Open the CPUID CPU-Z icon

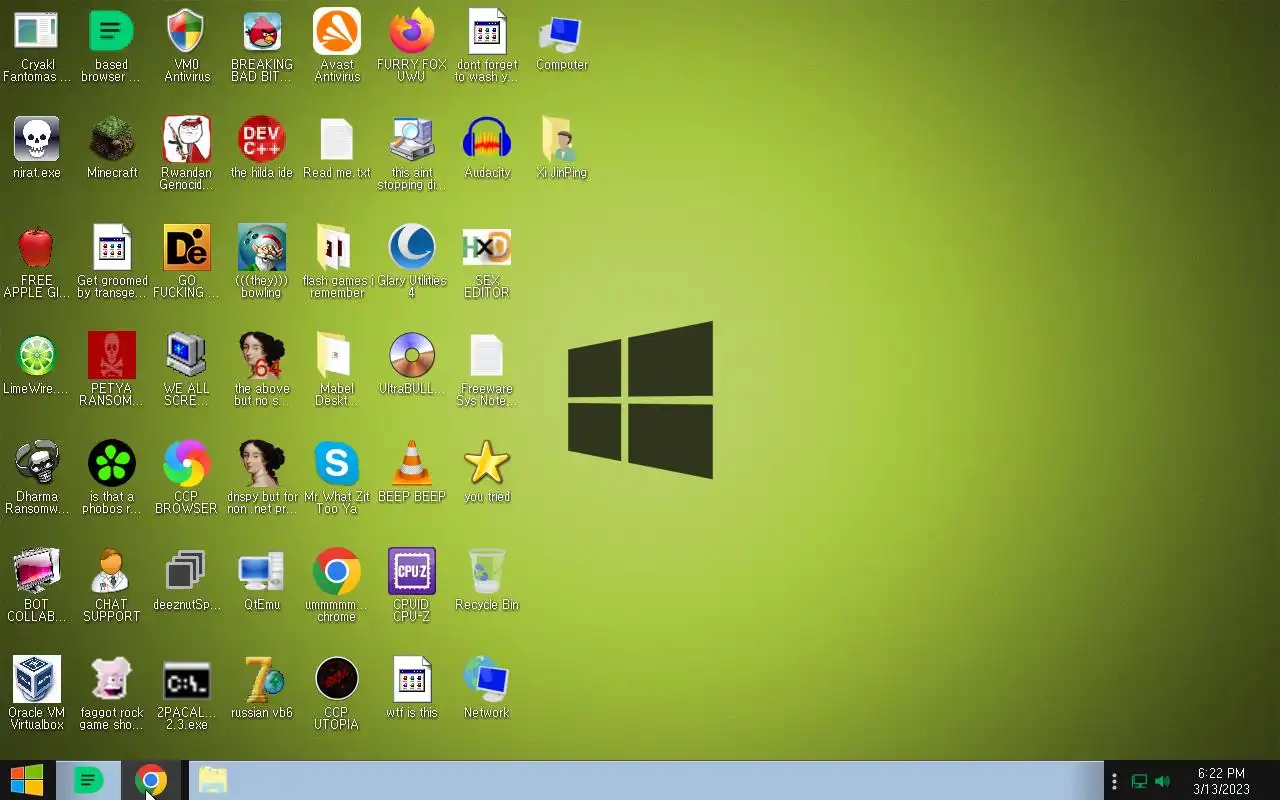(x=412, y=572)
